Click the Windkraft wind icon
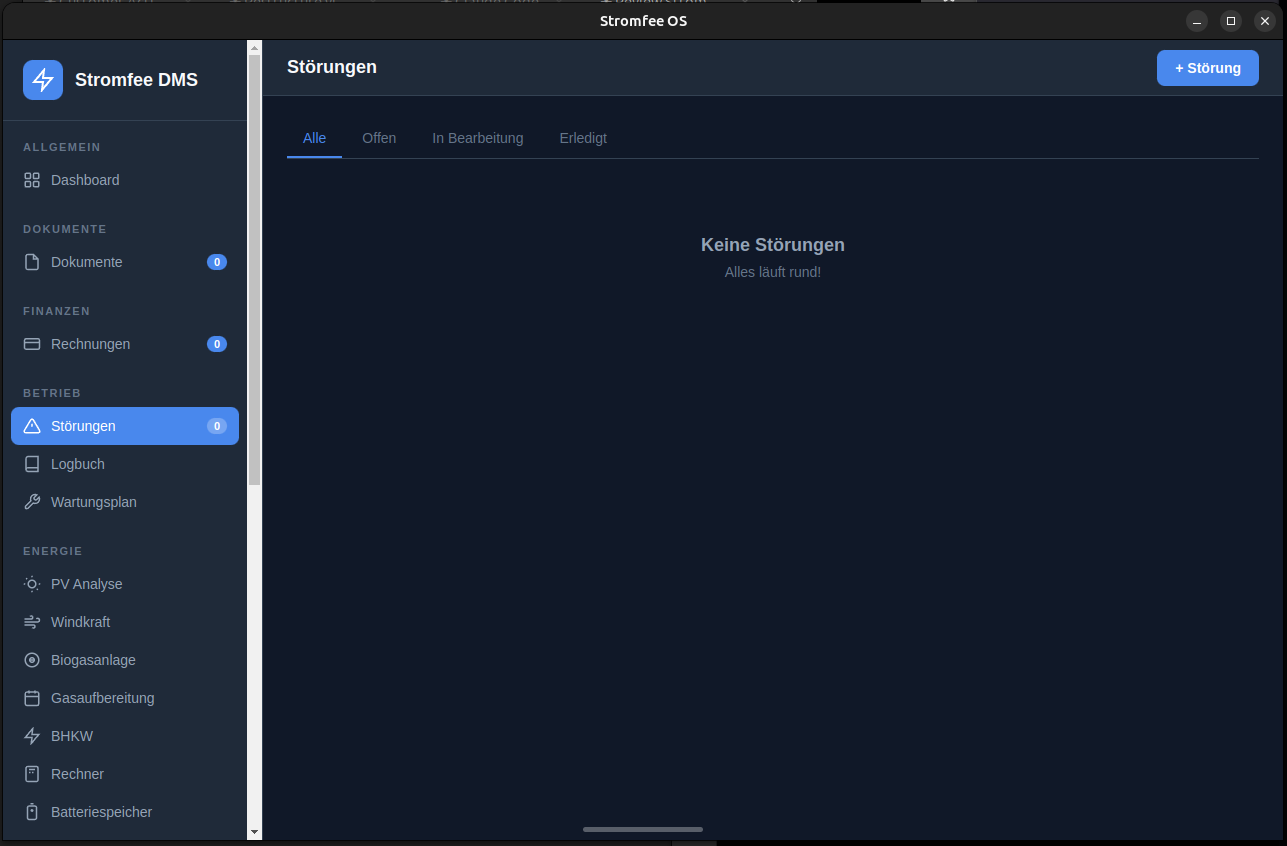Screen dimensions: 1287x846 [x=32, y=622]
